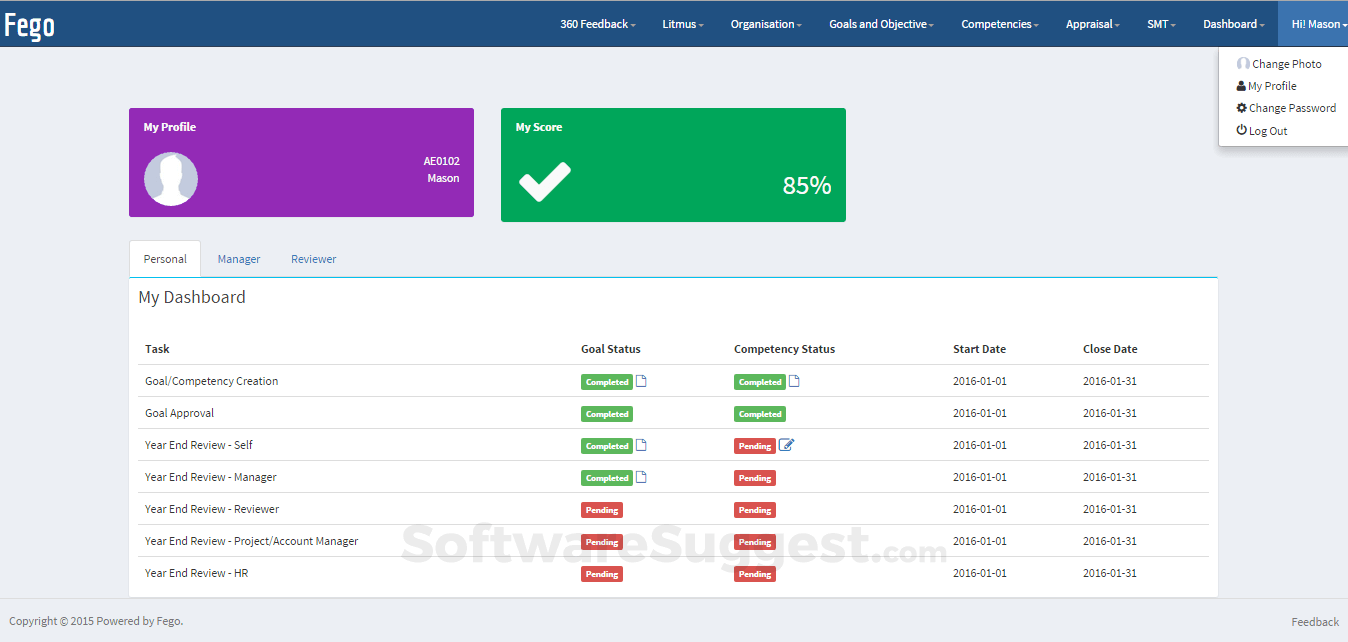Click document icon beside Goal/Competency Creation goal status
Screen dimensions: 1348x642
click(642, 381)
